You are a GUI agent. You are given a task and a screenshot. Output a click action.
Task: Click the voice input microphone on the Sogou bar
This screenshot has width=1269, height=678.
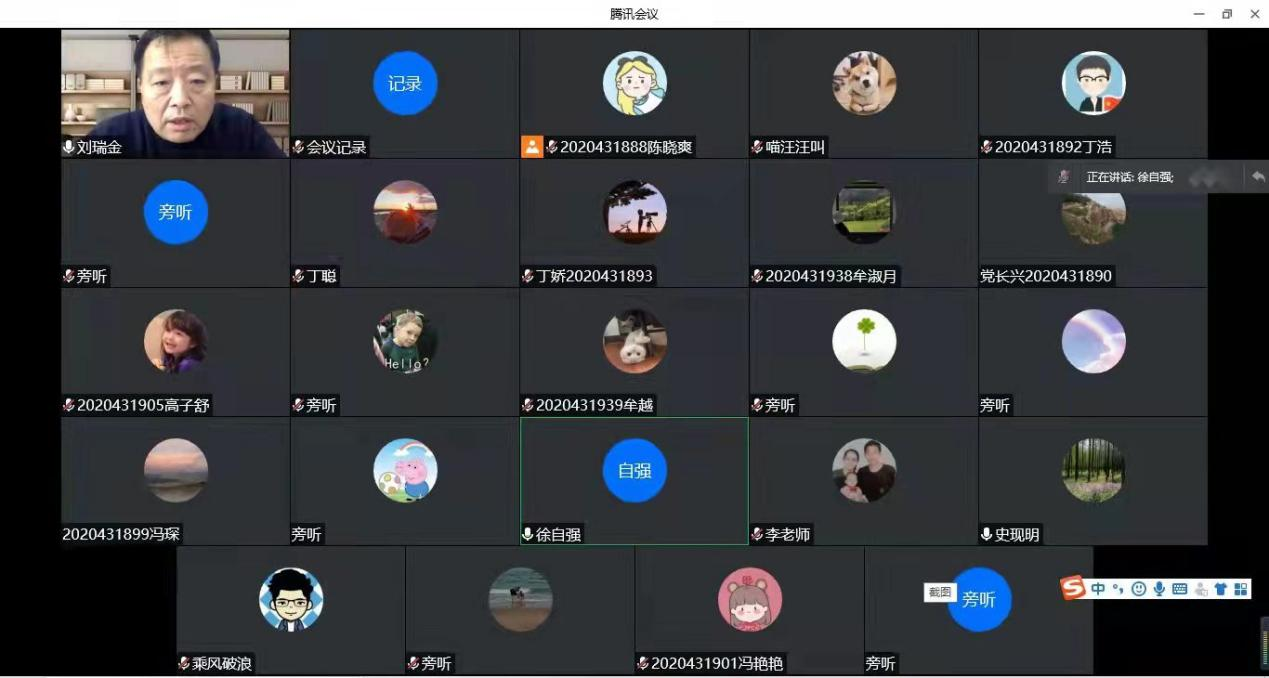1159,589
